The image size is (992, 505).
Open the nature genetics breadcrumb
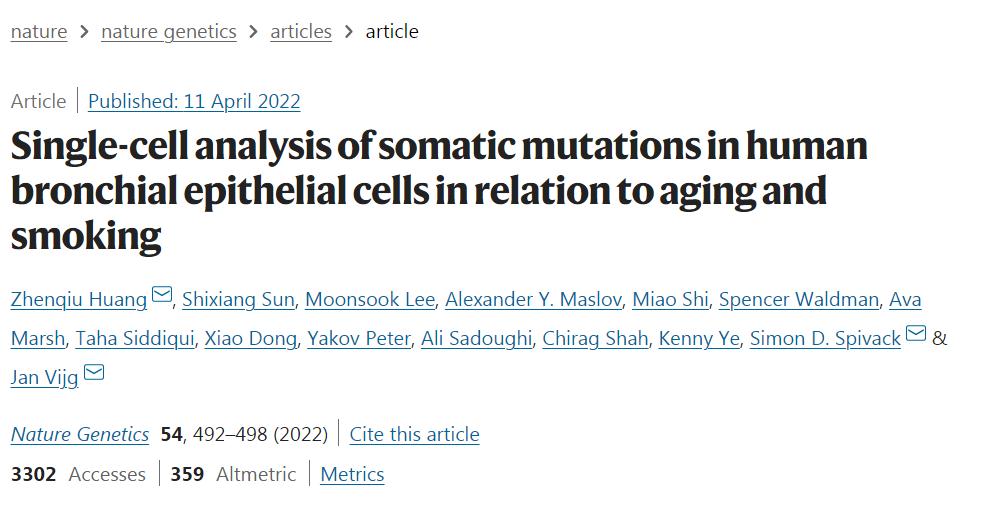(169, 31)
